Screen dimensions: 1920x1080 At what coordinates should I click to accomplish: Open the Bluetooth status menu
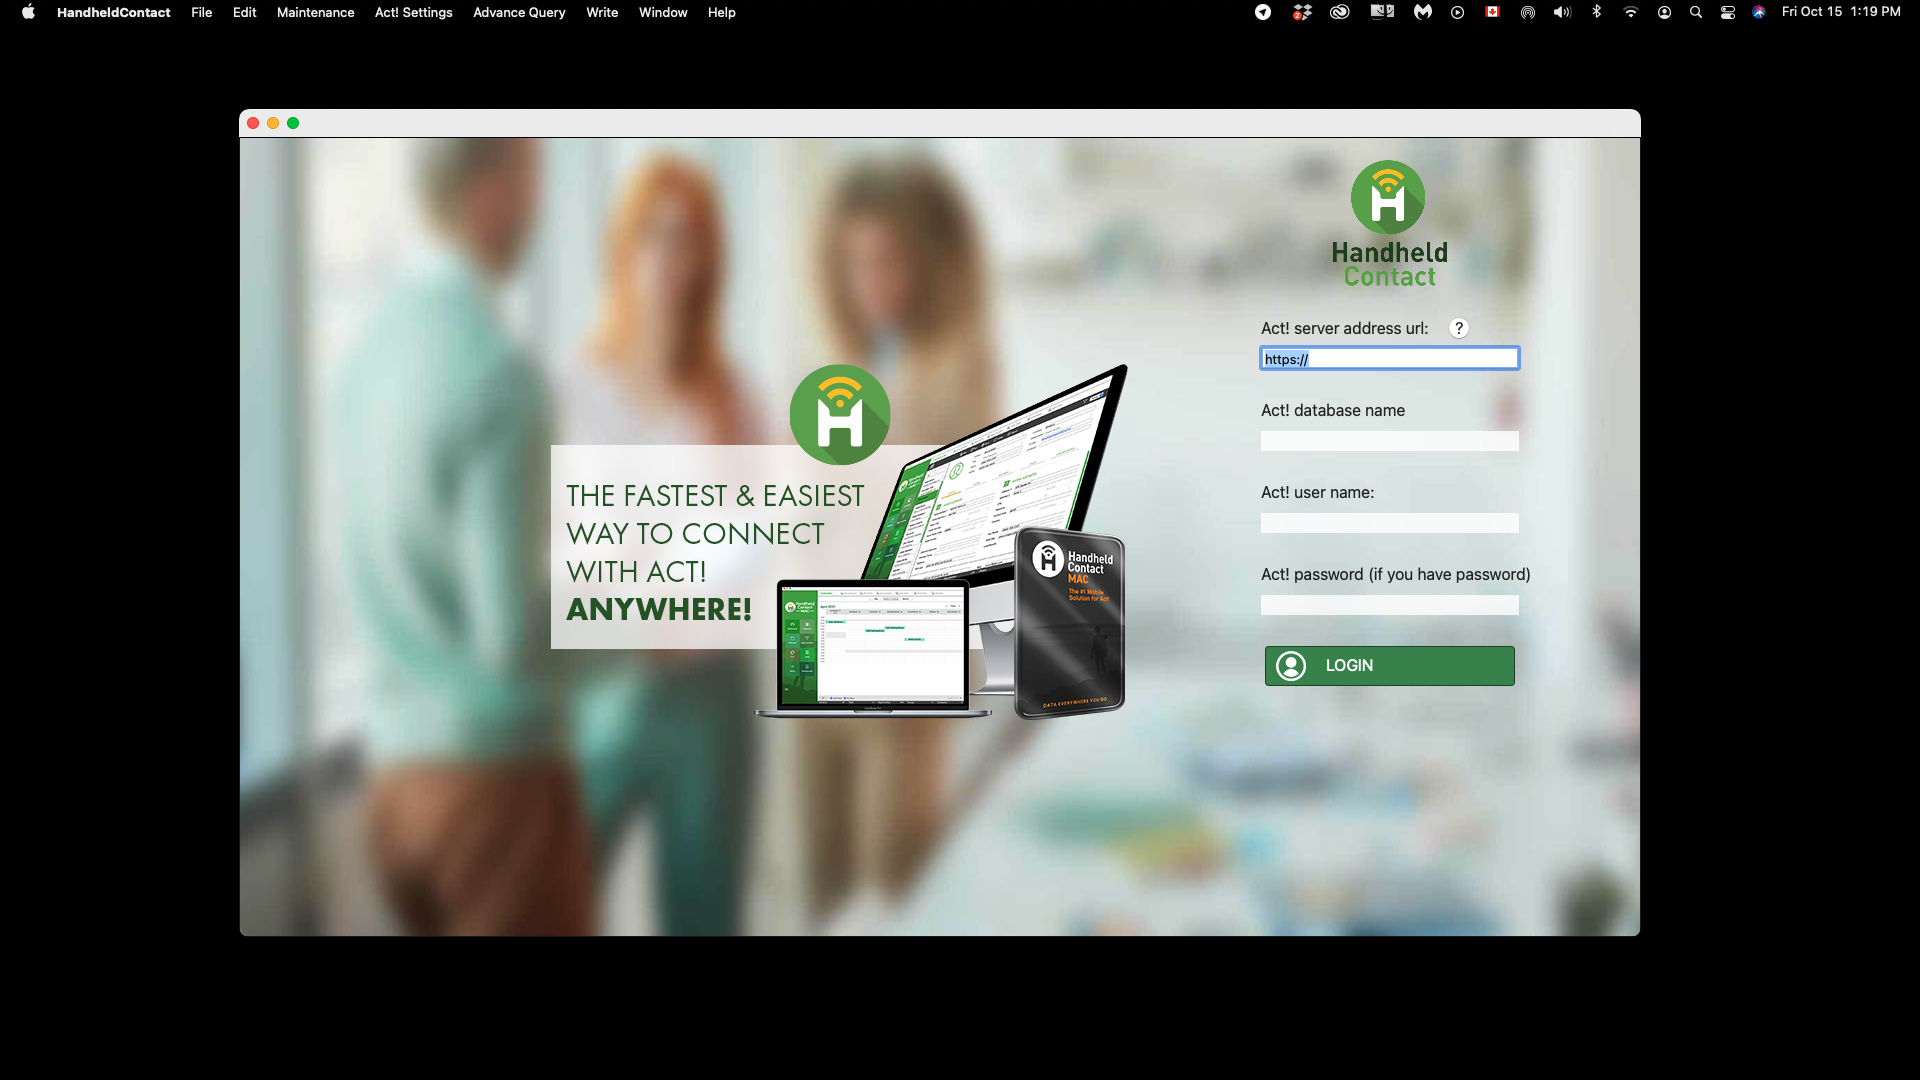click(1597, 12)
